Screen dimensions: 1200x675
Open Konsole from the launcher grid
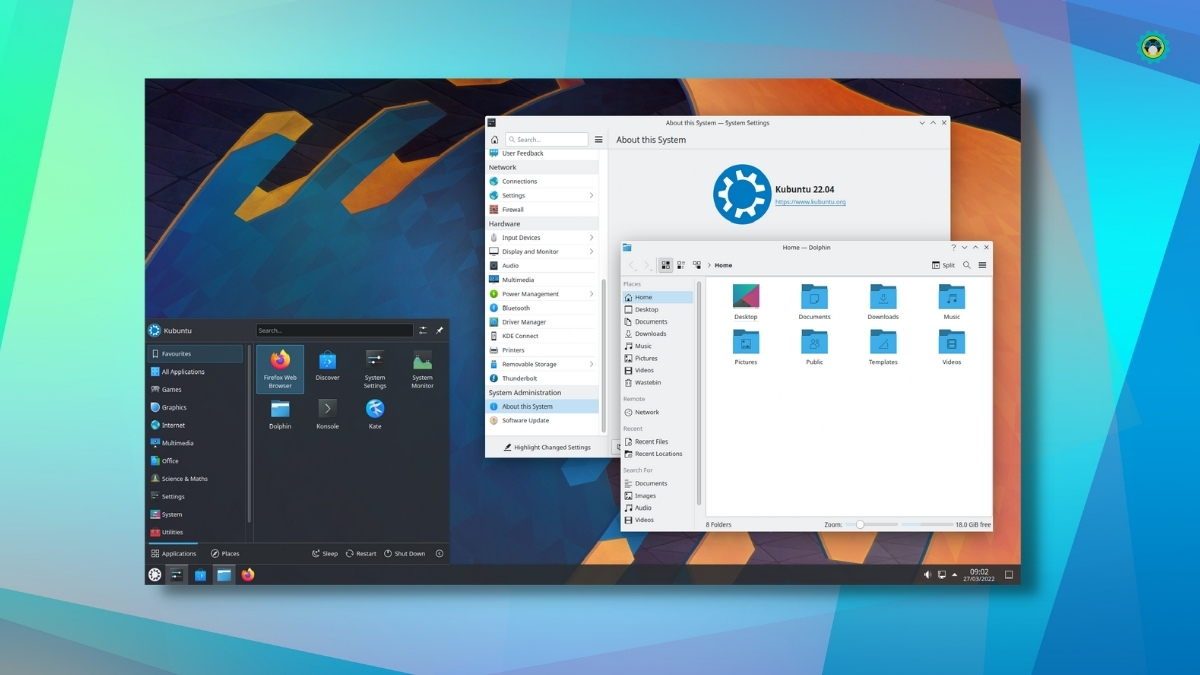[x=327, y=412]
